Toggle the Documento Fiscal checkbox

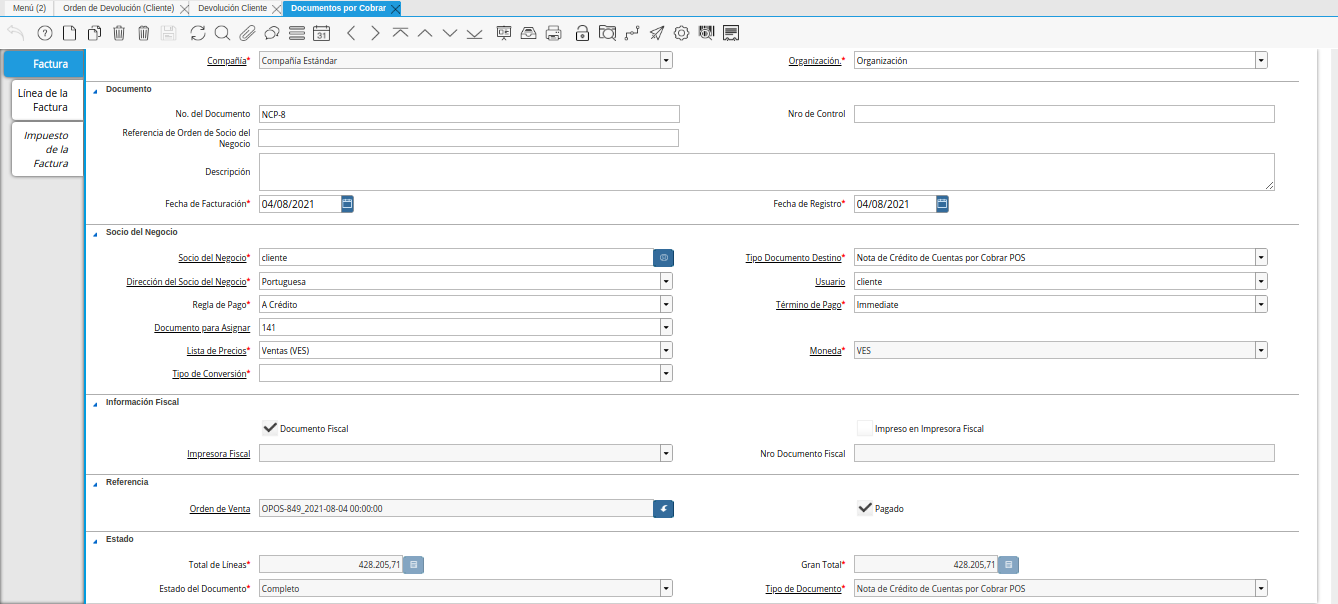click(270, 428)
